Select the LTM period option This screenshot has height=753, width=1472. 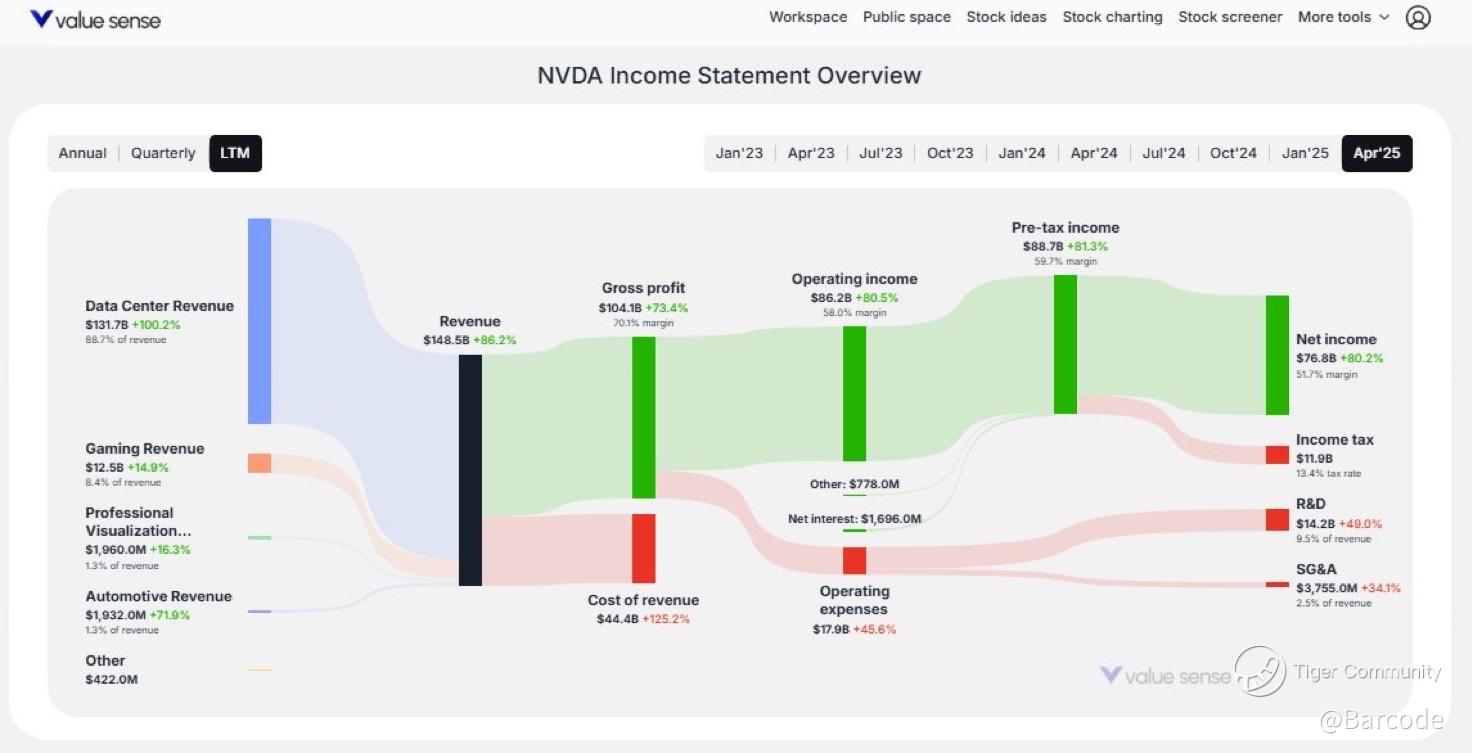click(x=236, y=153)
